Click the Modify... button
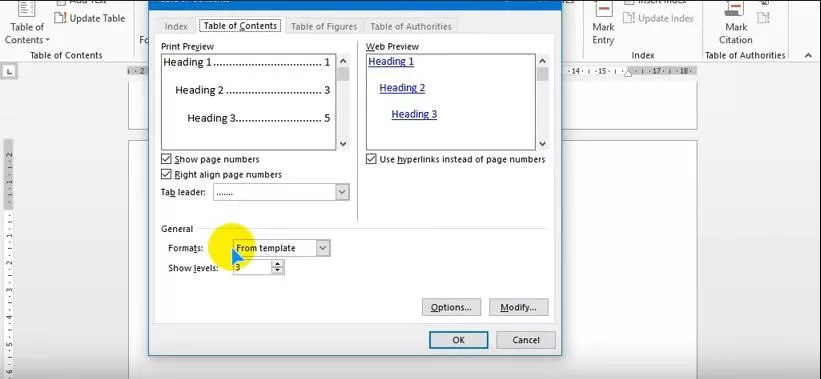This screenshot has height=379, width=821. tap(518, 307)
